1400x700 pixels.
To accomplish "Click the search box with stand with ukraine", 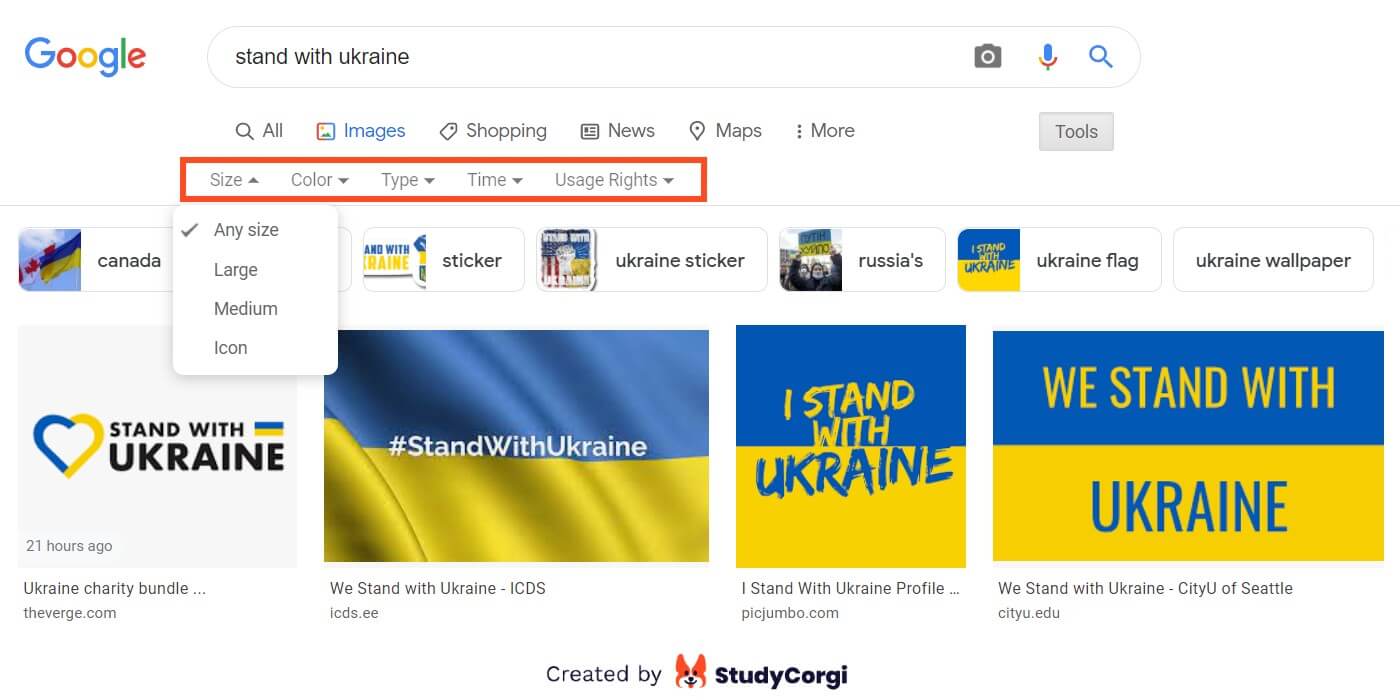I will pos(590,57).
